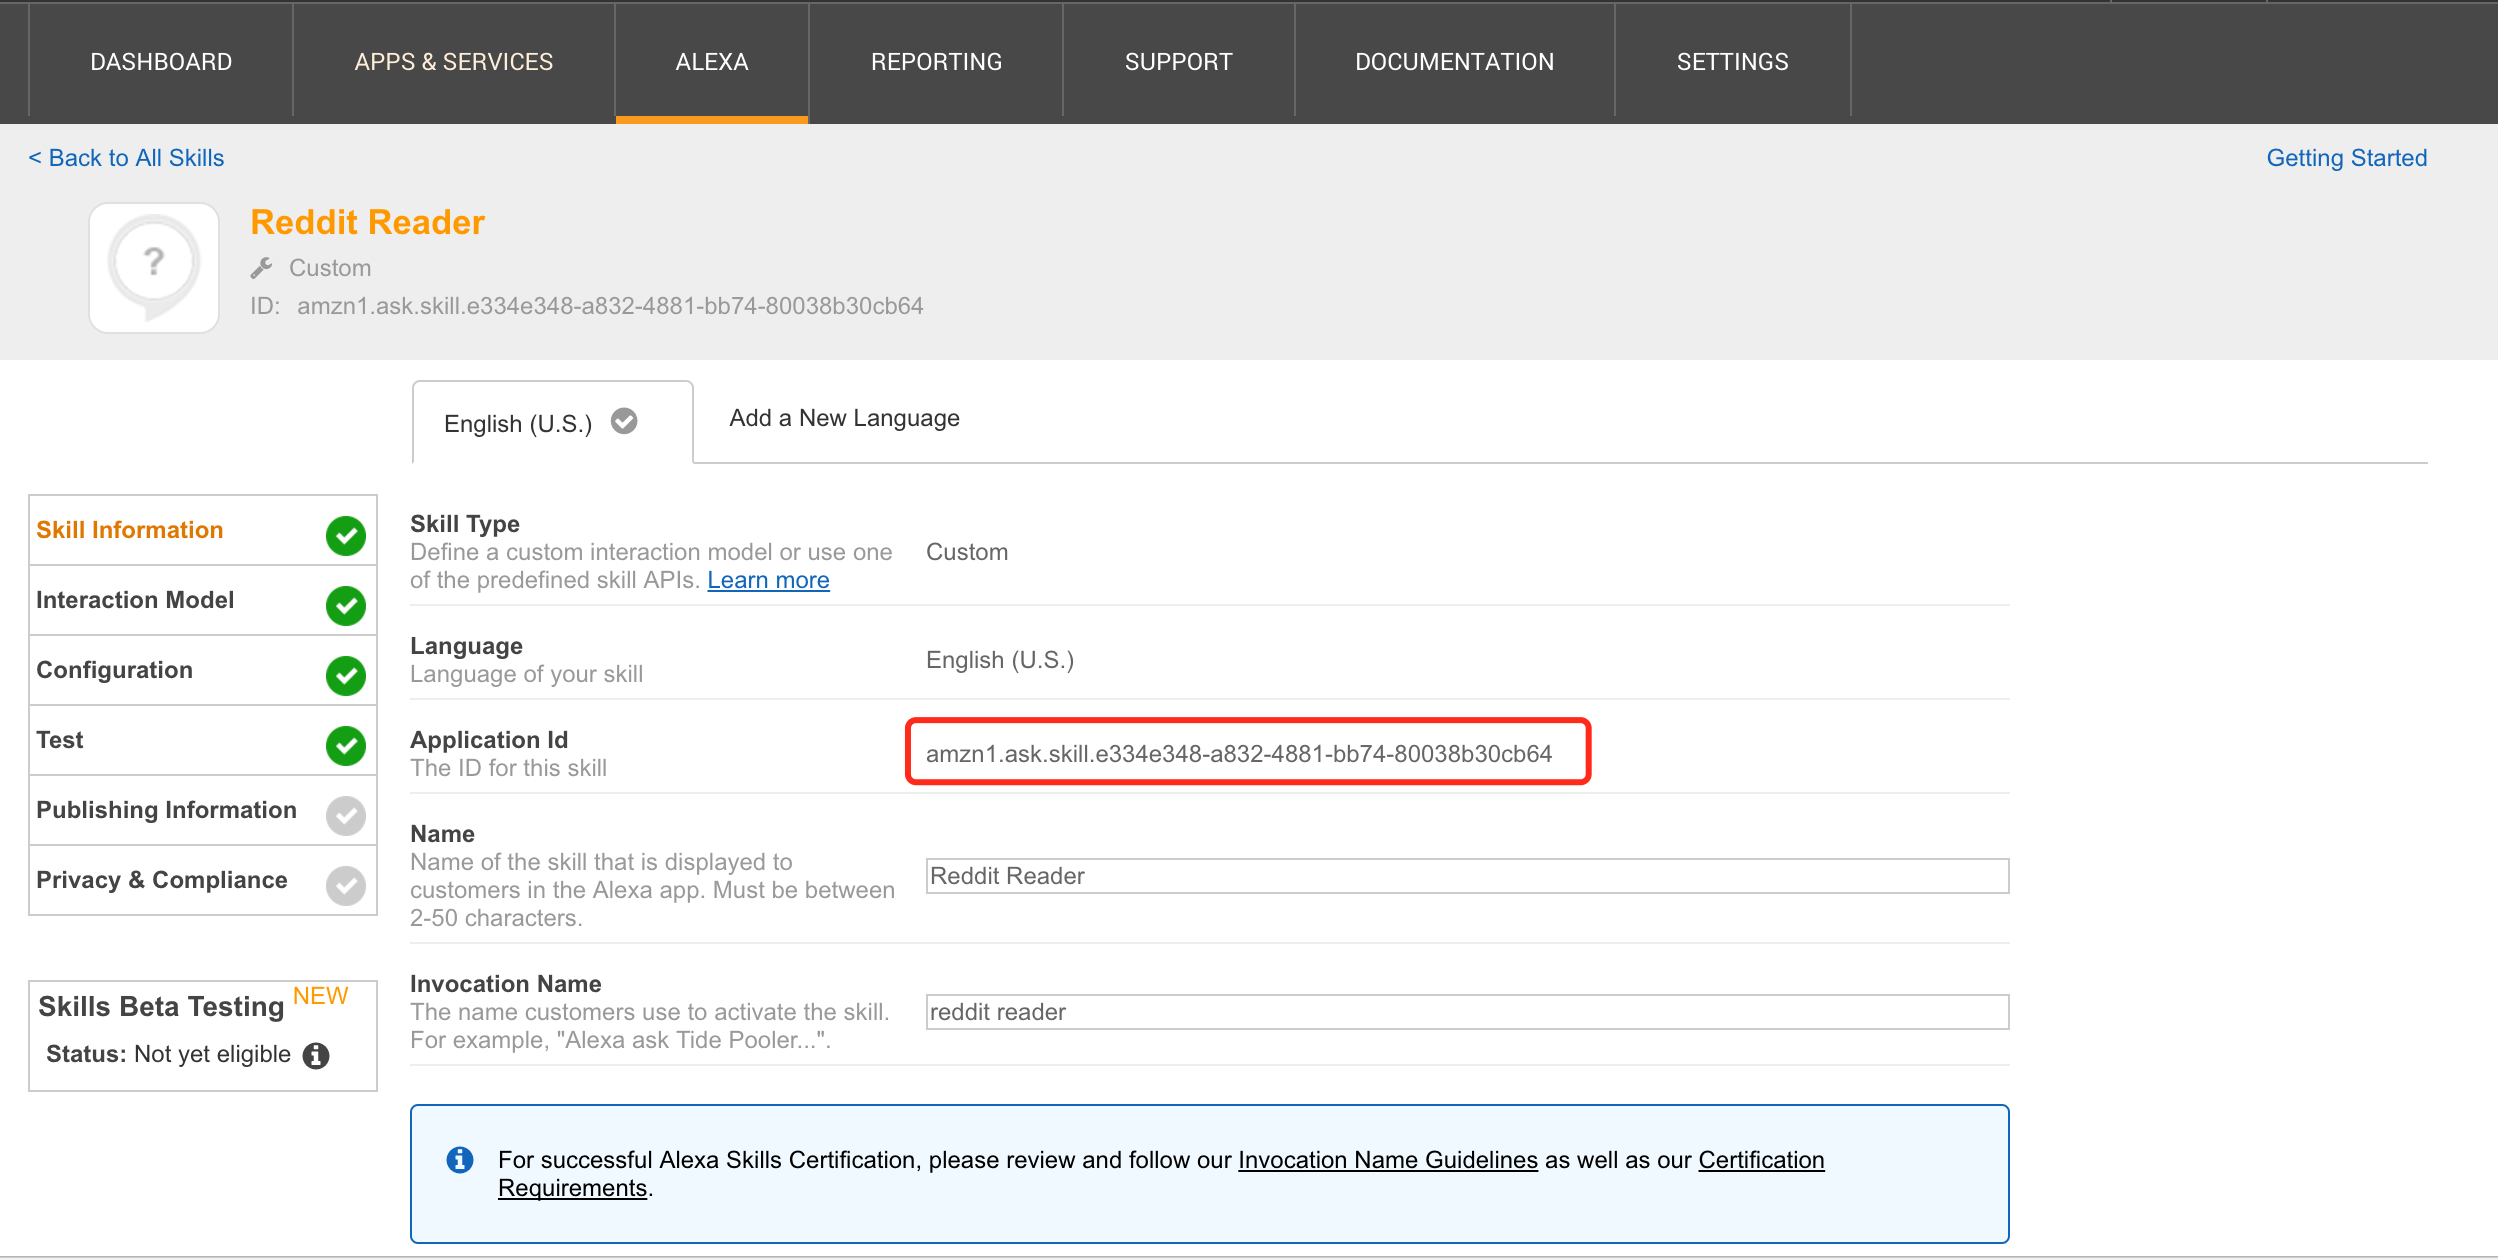
Task: Click Learn more link under Skill Type
Action: 768,580
